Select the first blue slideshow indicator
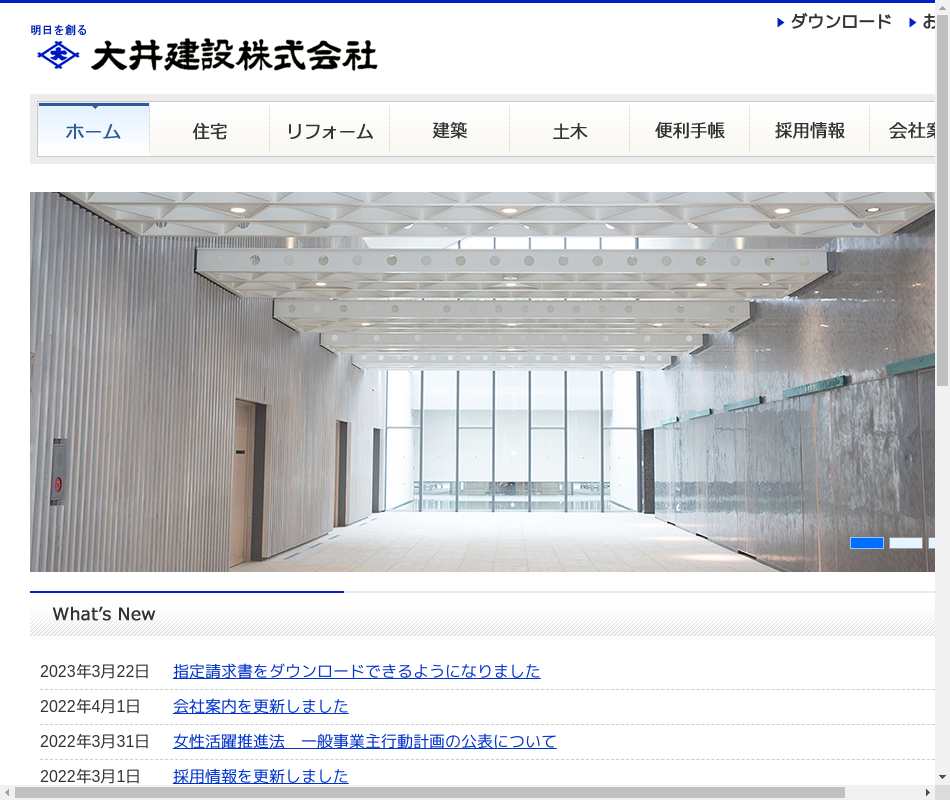 [x=867, y=543]
